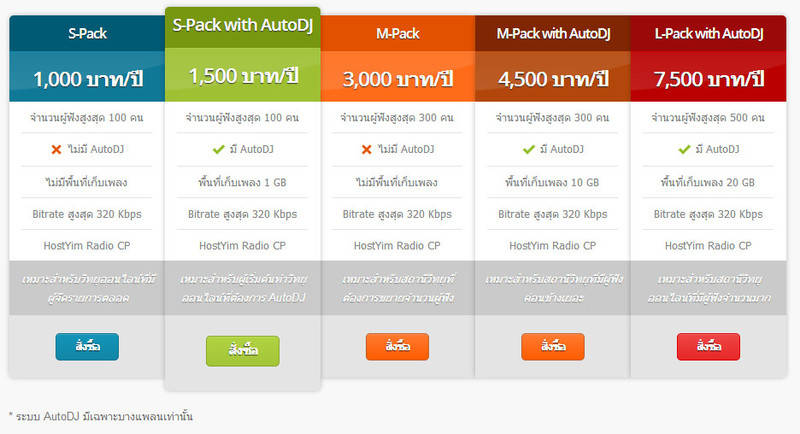Click the red X icon in M-Pack column
Screen dimensions: 800x434
(366, 149)
